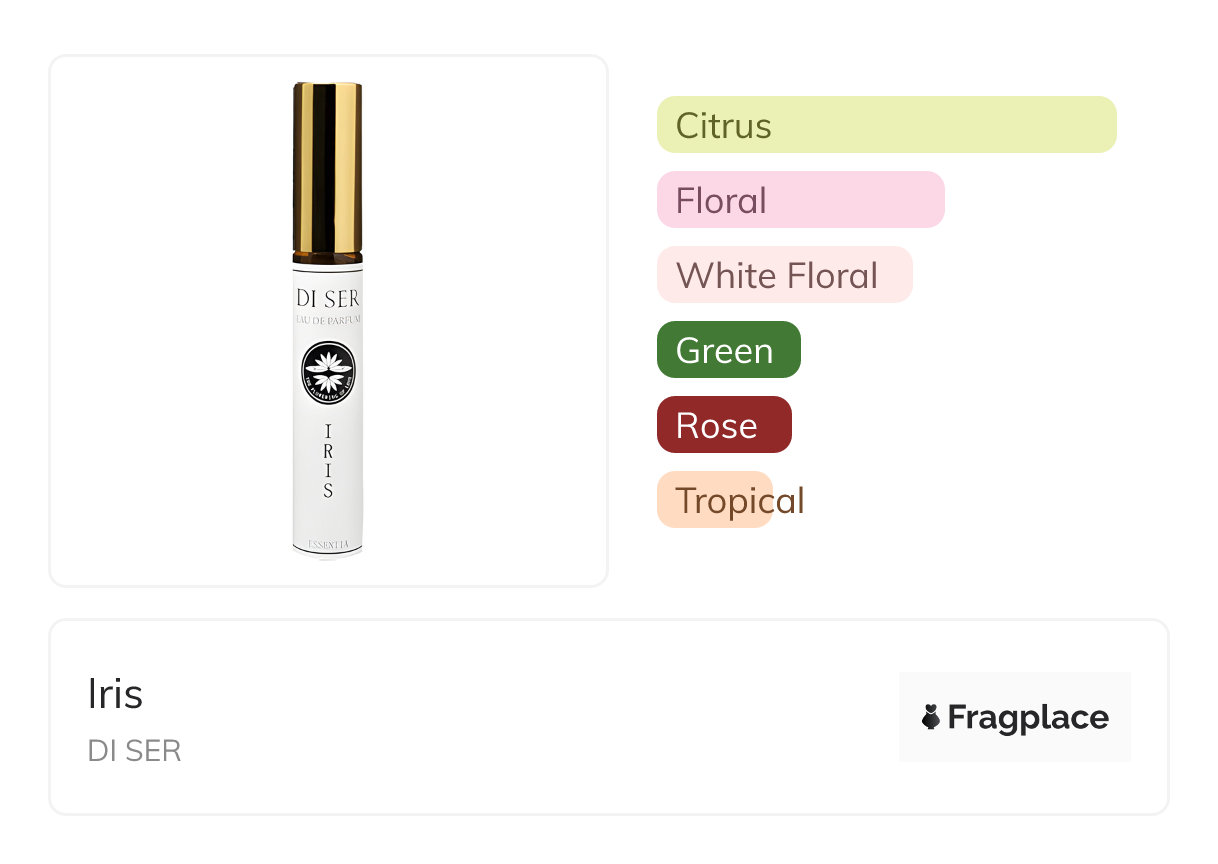1218x864 pixels.
Task: Choose the White Floral accord bar
Action: point(784,275)
